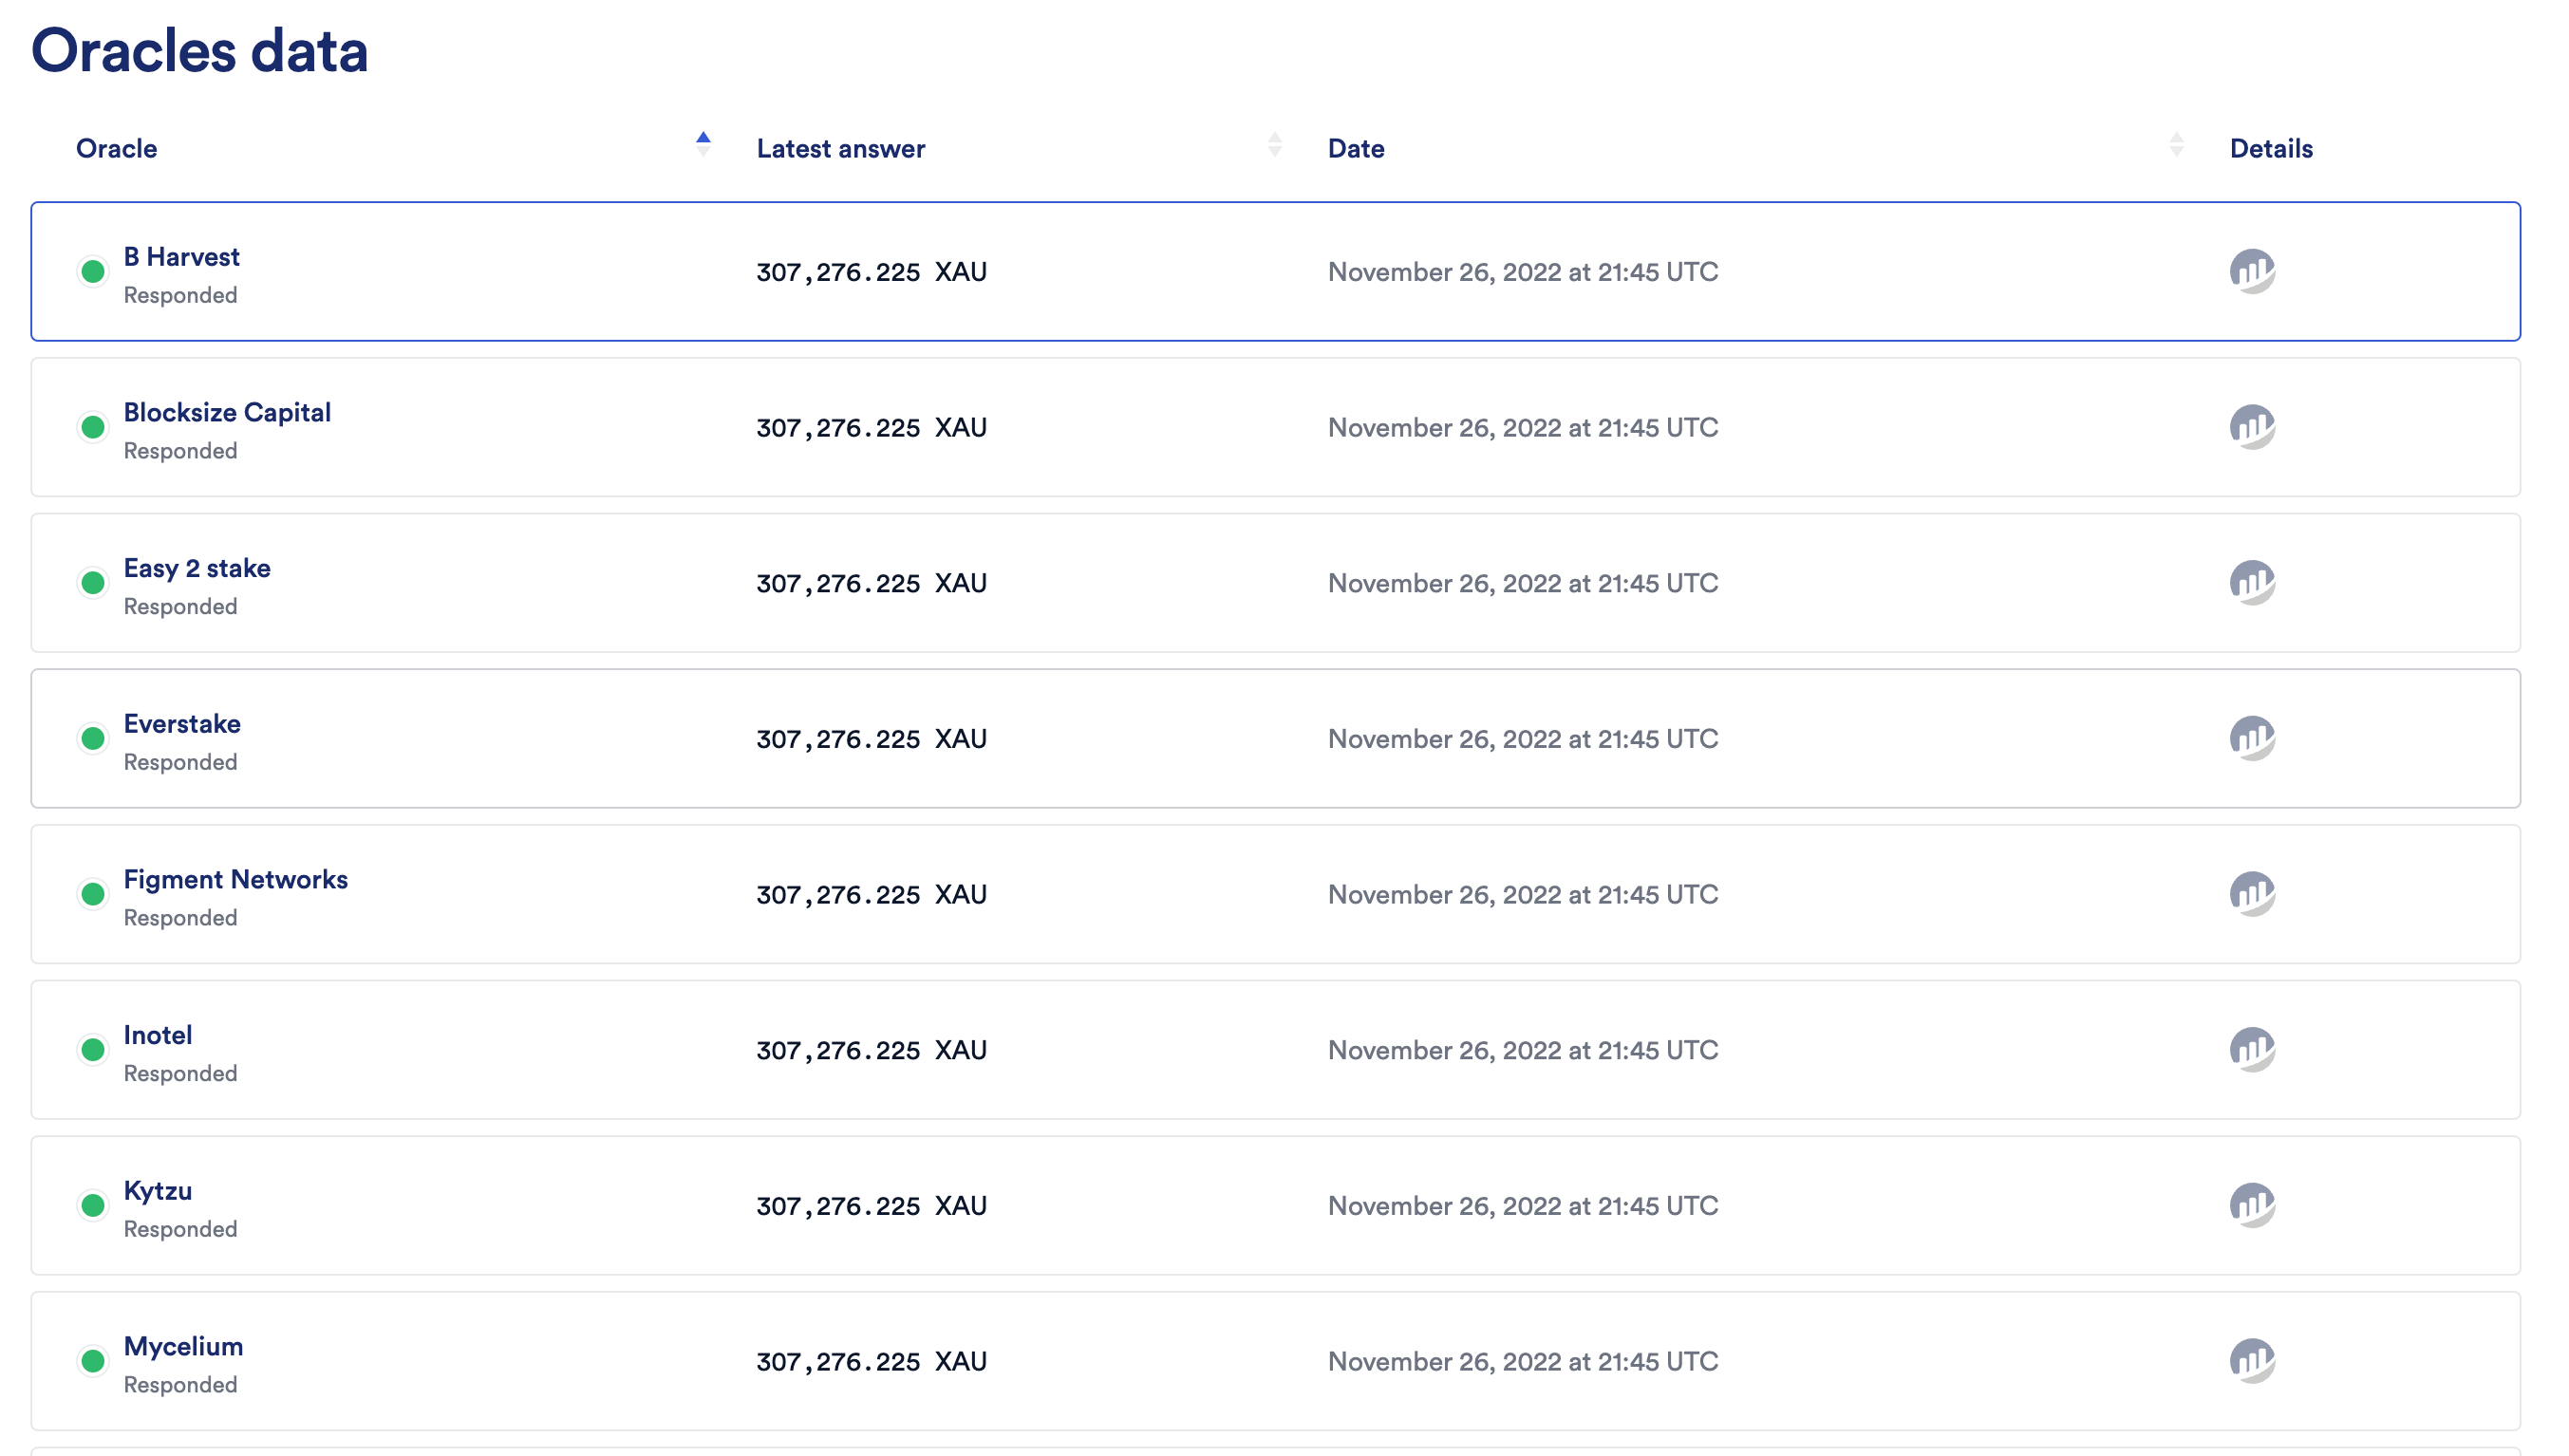The height and width of the screenshot is (1456, 2569).
Task: Sort by the Date column arrows
Action: (x=2176, y=144)
